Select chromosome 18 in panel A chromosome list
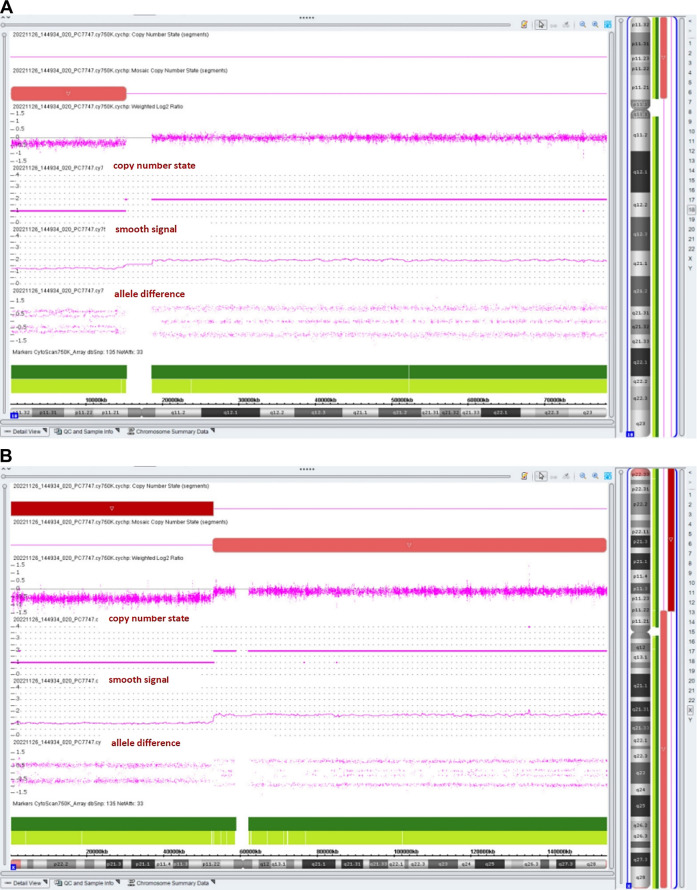This screenshot has width=697, height=890. click(x=690, y=209)
